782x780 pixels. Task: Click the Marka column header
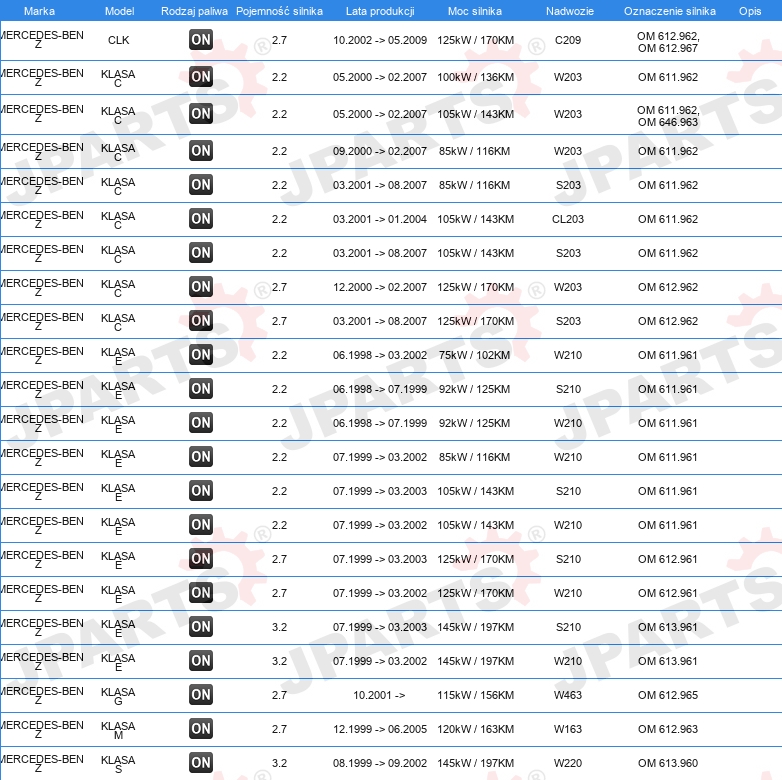point(39,11)
